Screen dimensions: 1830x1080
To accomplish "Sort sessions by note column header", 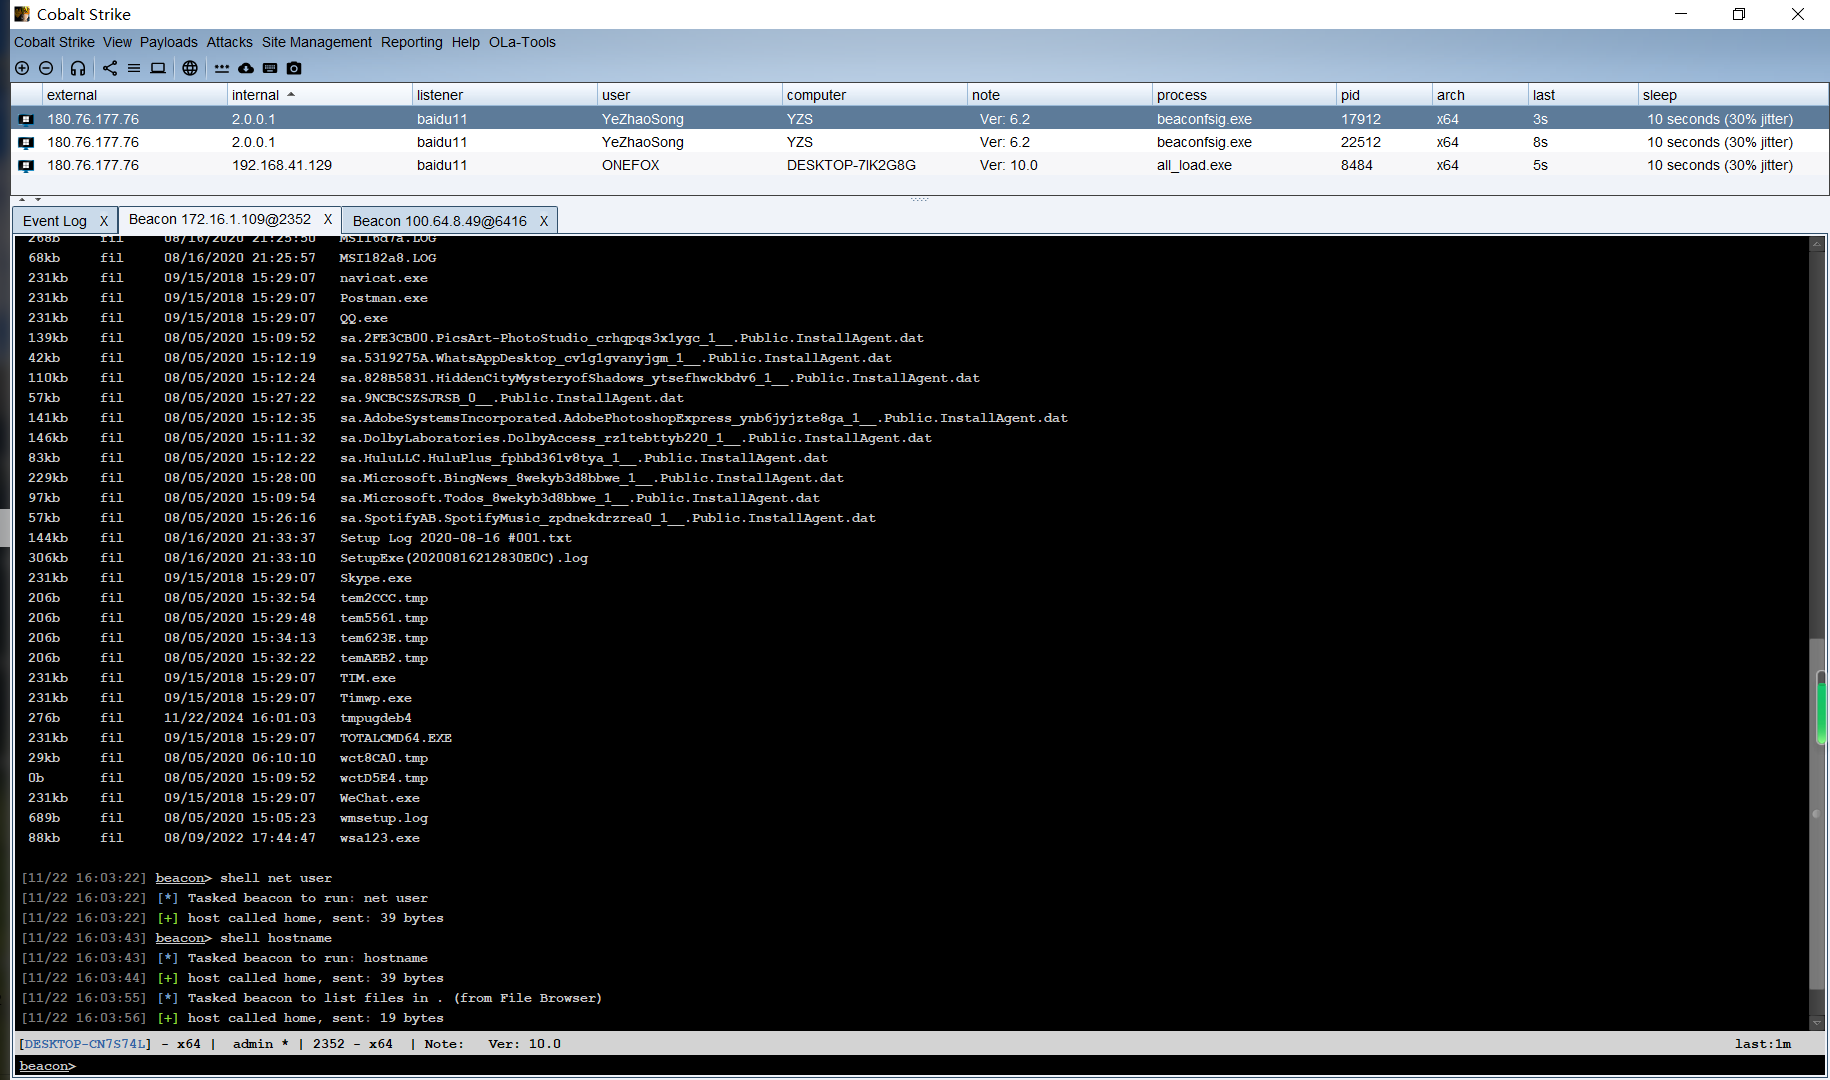I will click(x=1060, y=95).
